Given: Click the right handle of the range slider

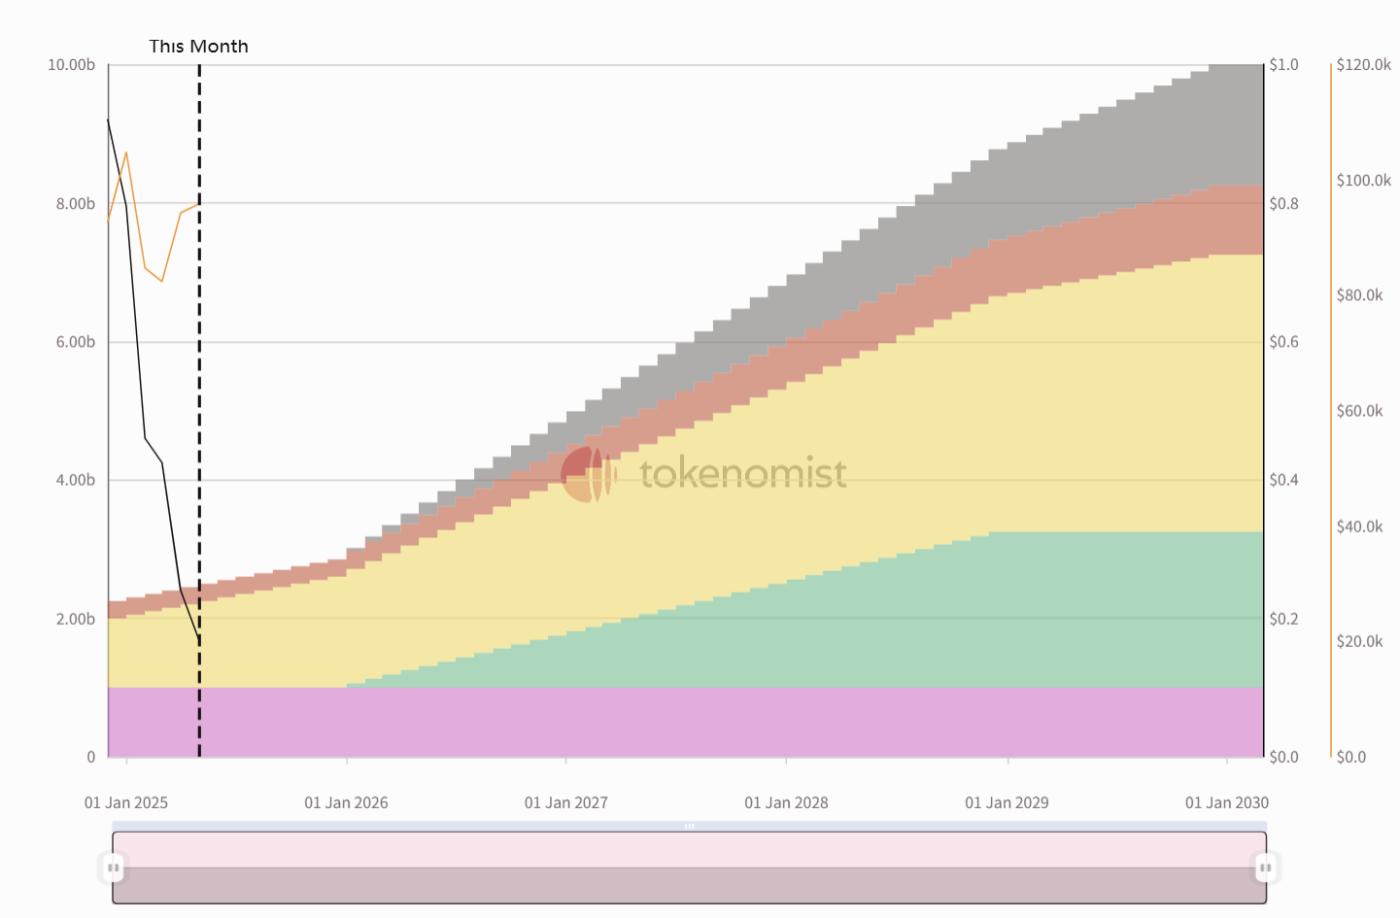Looking at the screenshot, I should [1265, 867].
